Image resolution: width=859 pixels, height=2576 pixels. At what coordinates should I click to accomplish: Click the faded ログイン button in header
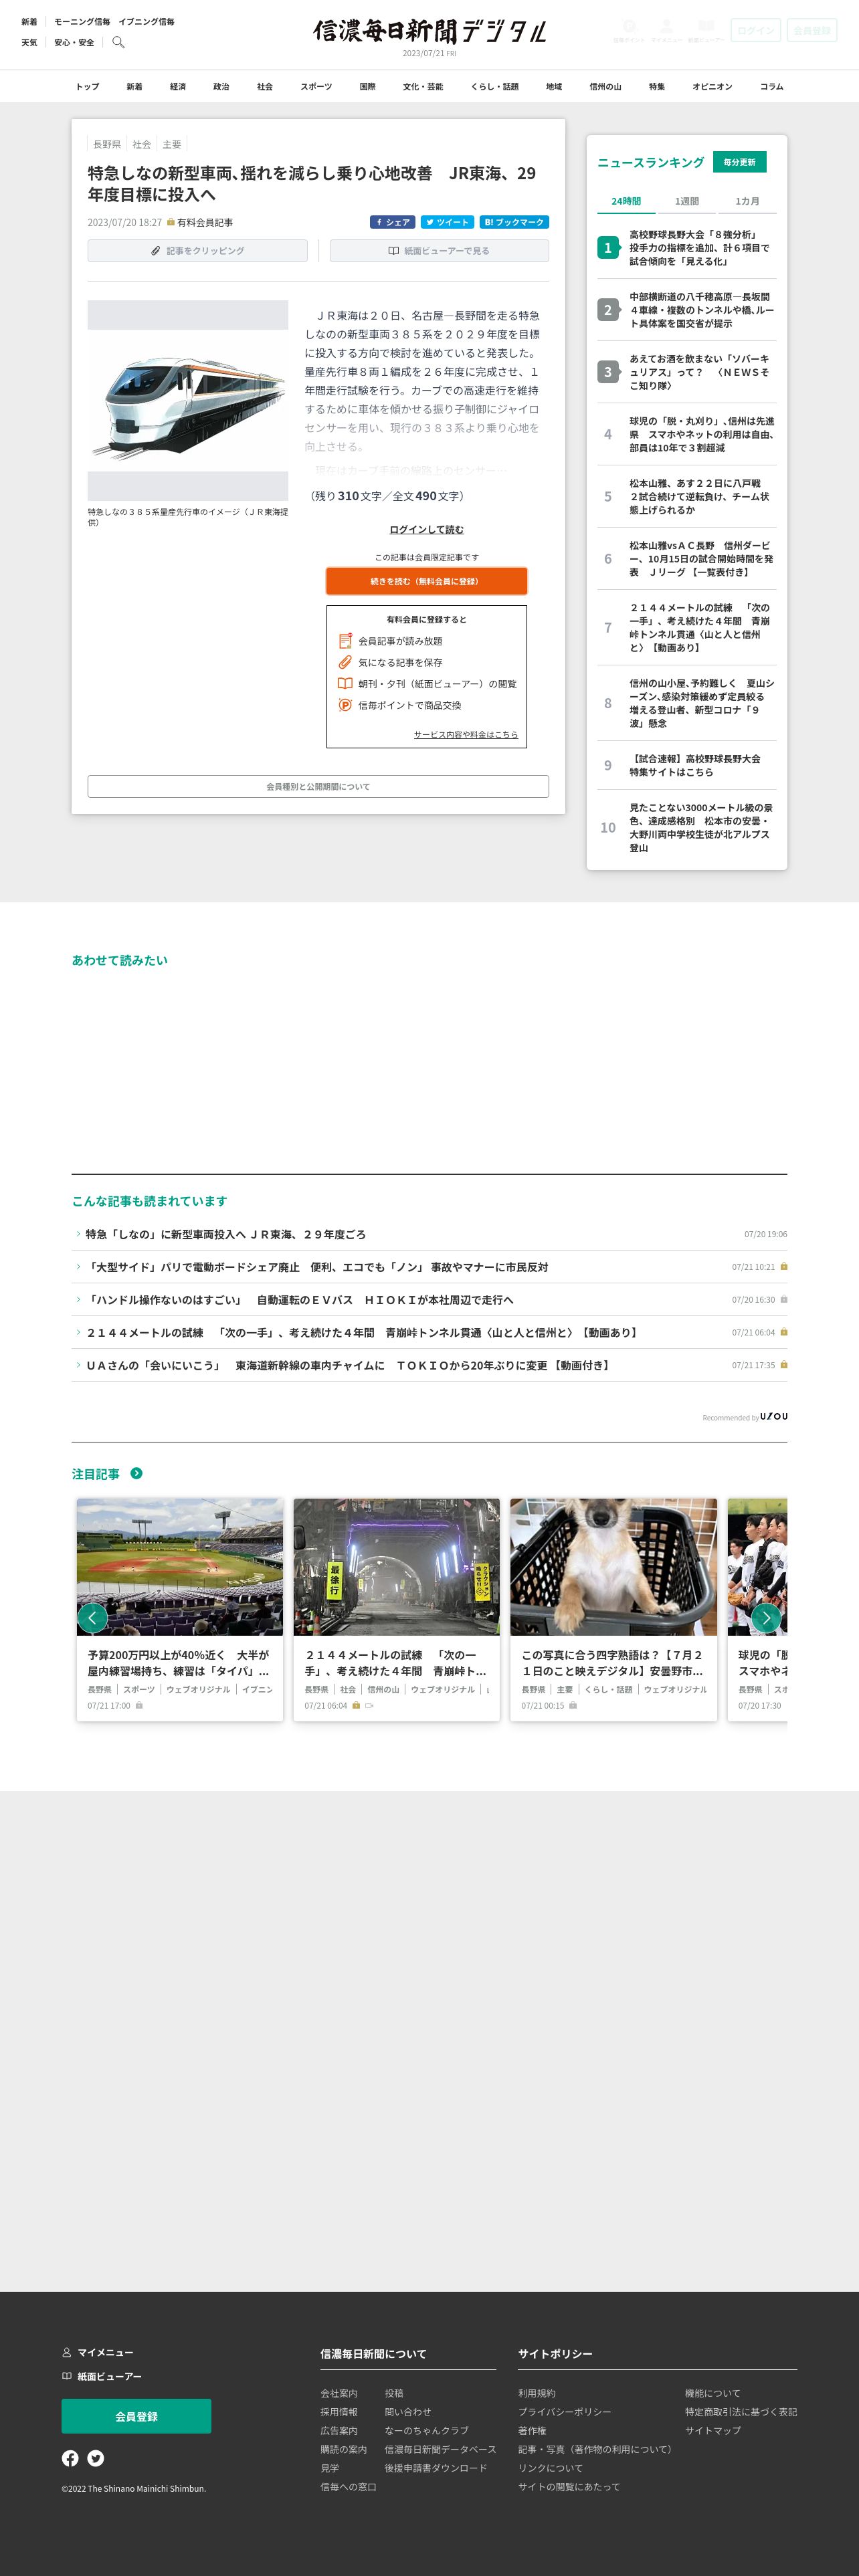755,30
